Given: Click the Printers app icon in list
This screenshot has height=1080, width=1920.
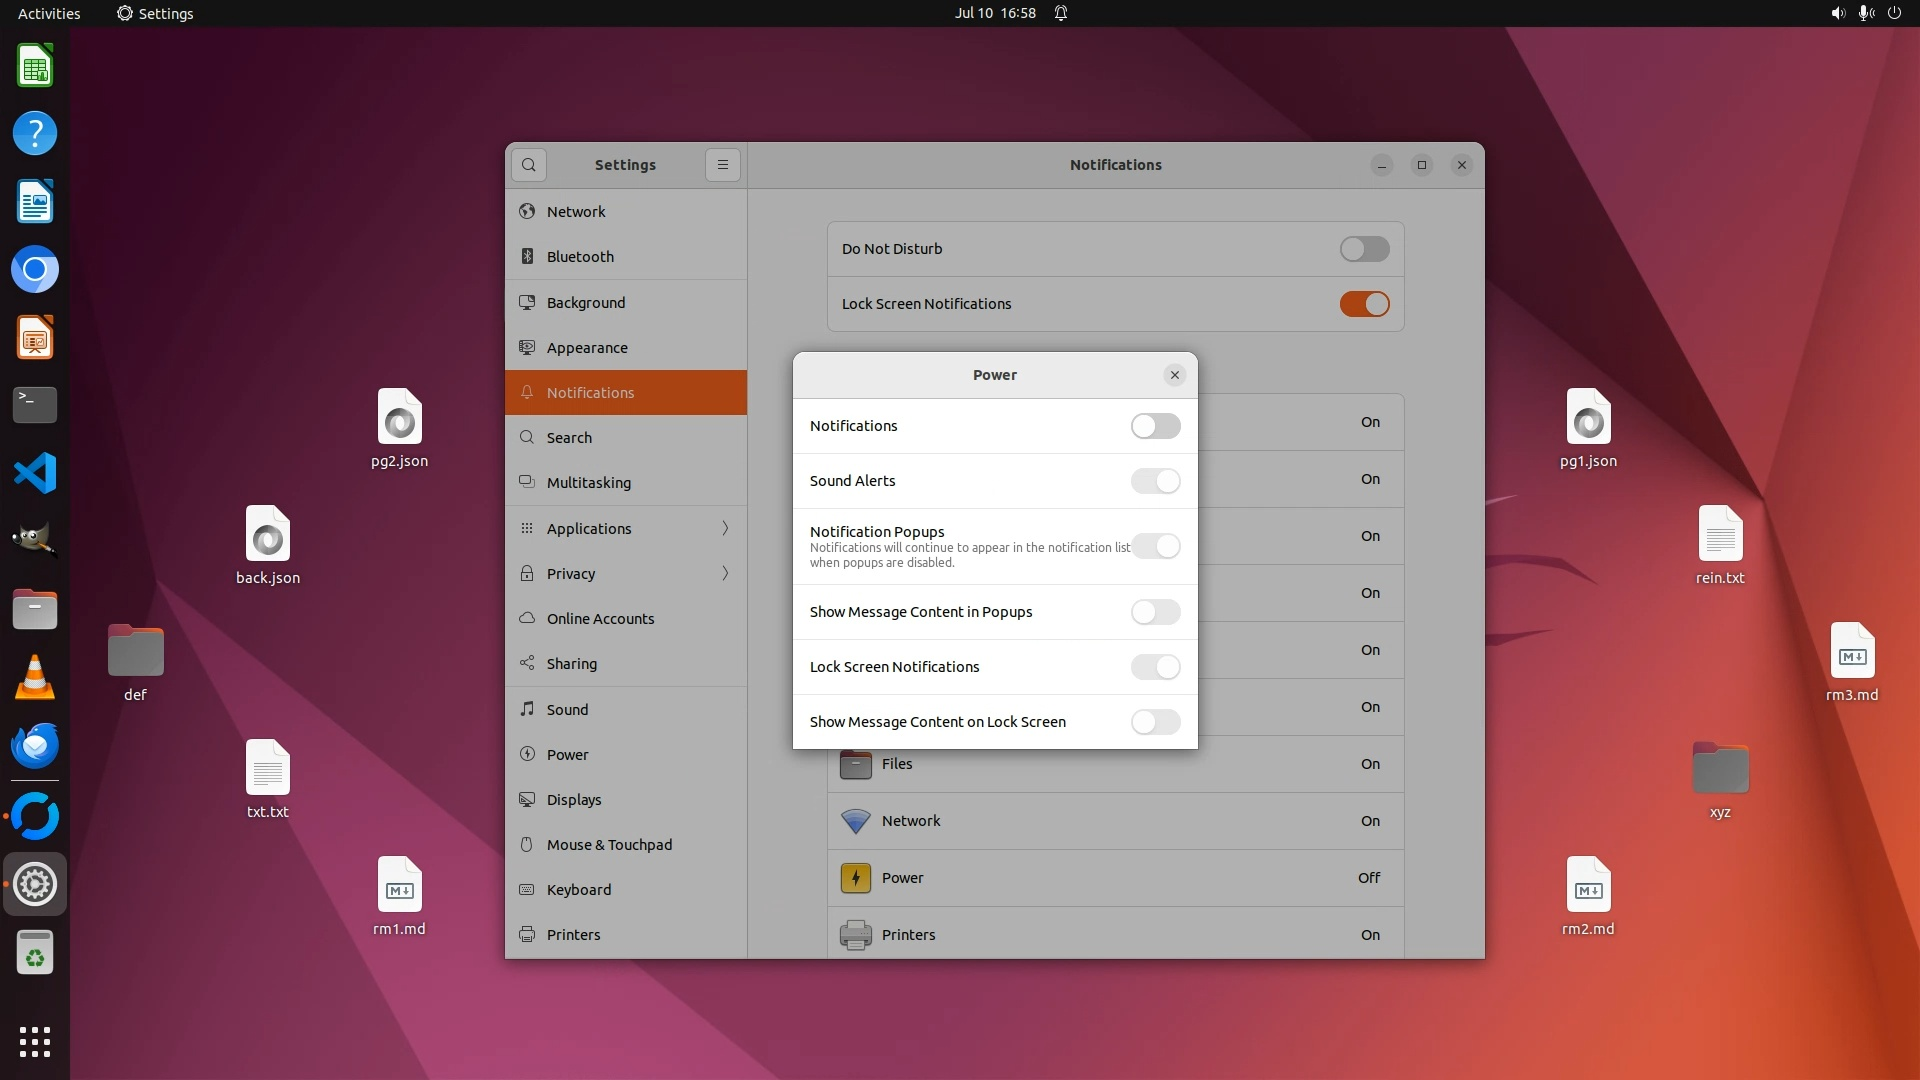Looking at the screenshot, I should [856, 935].
